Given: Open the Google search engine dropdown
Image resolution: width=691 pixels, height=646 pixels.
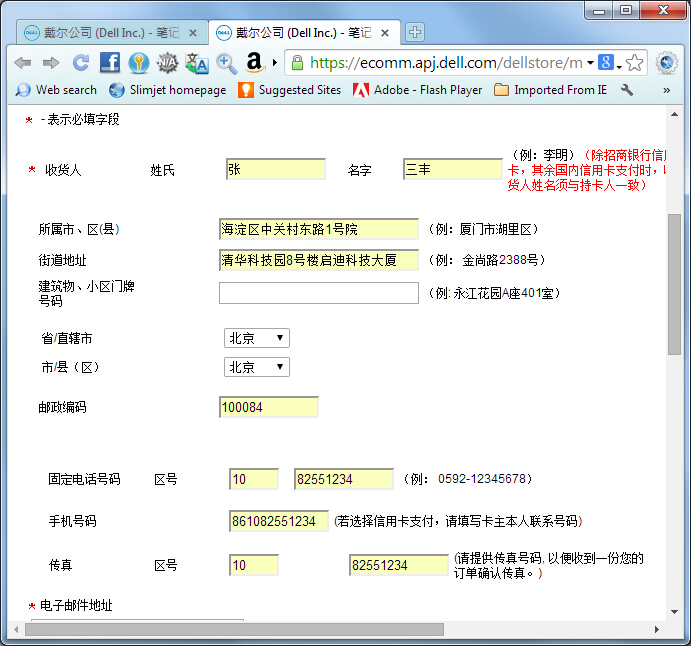Looking at the screenshot, I should click(x=608, y=63).
